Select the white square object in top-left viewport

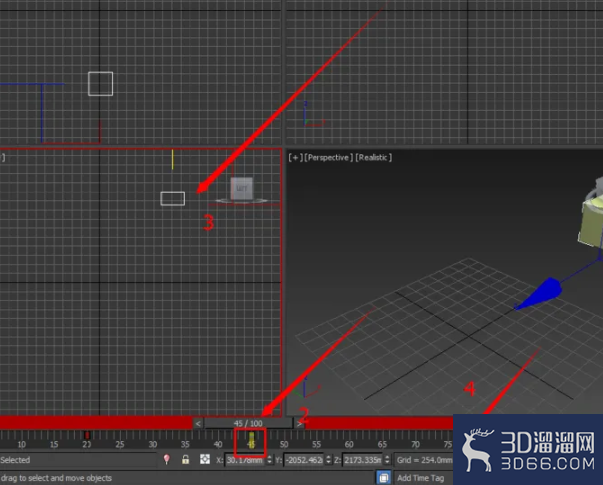tap(100, 84)
